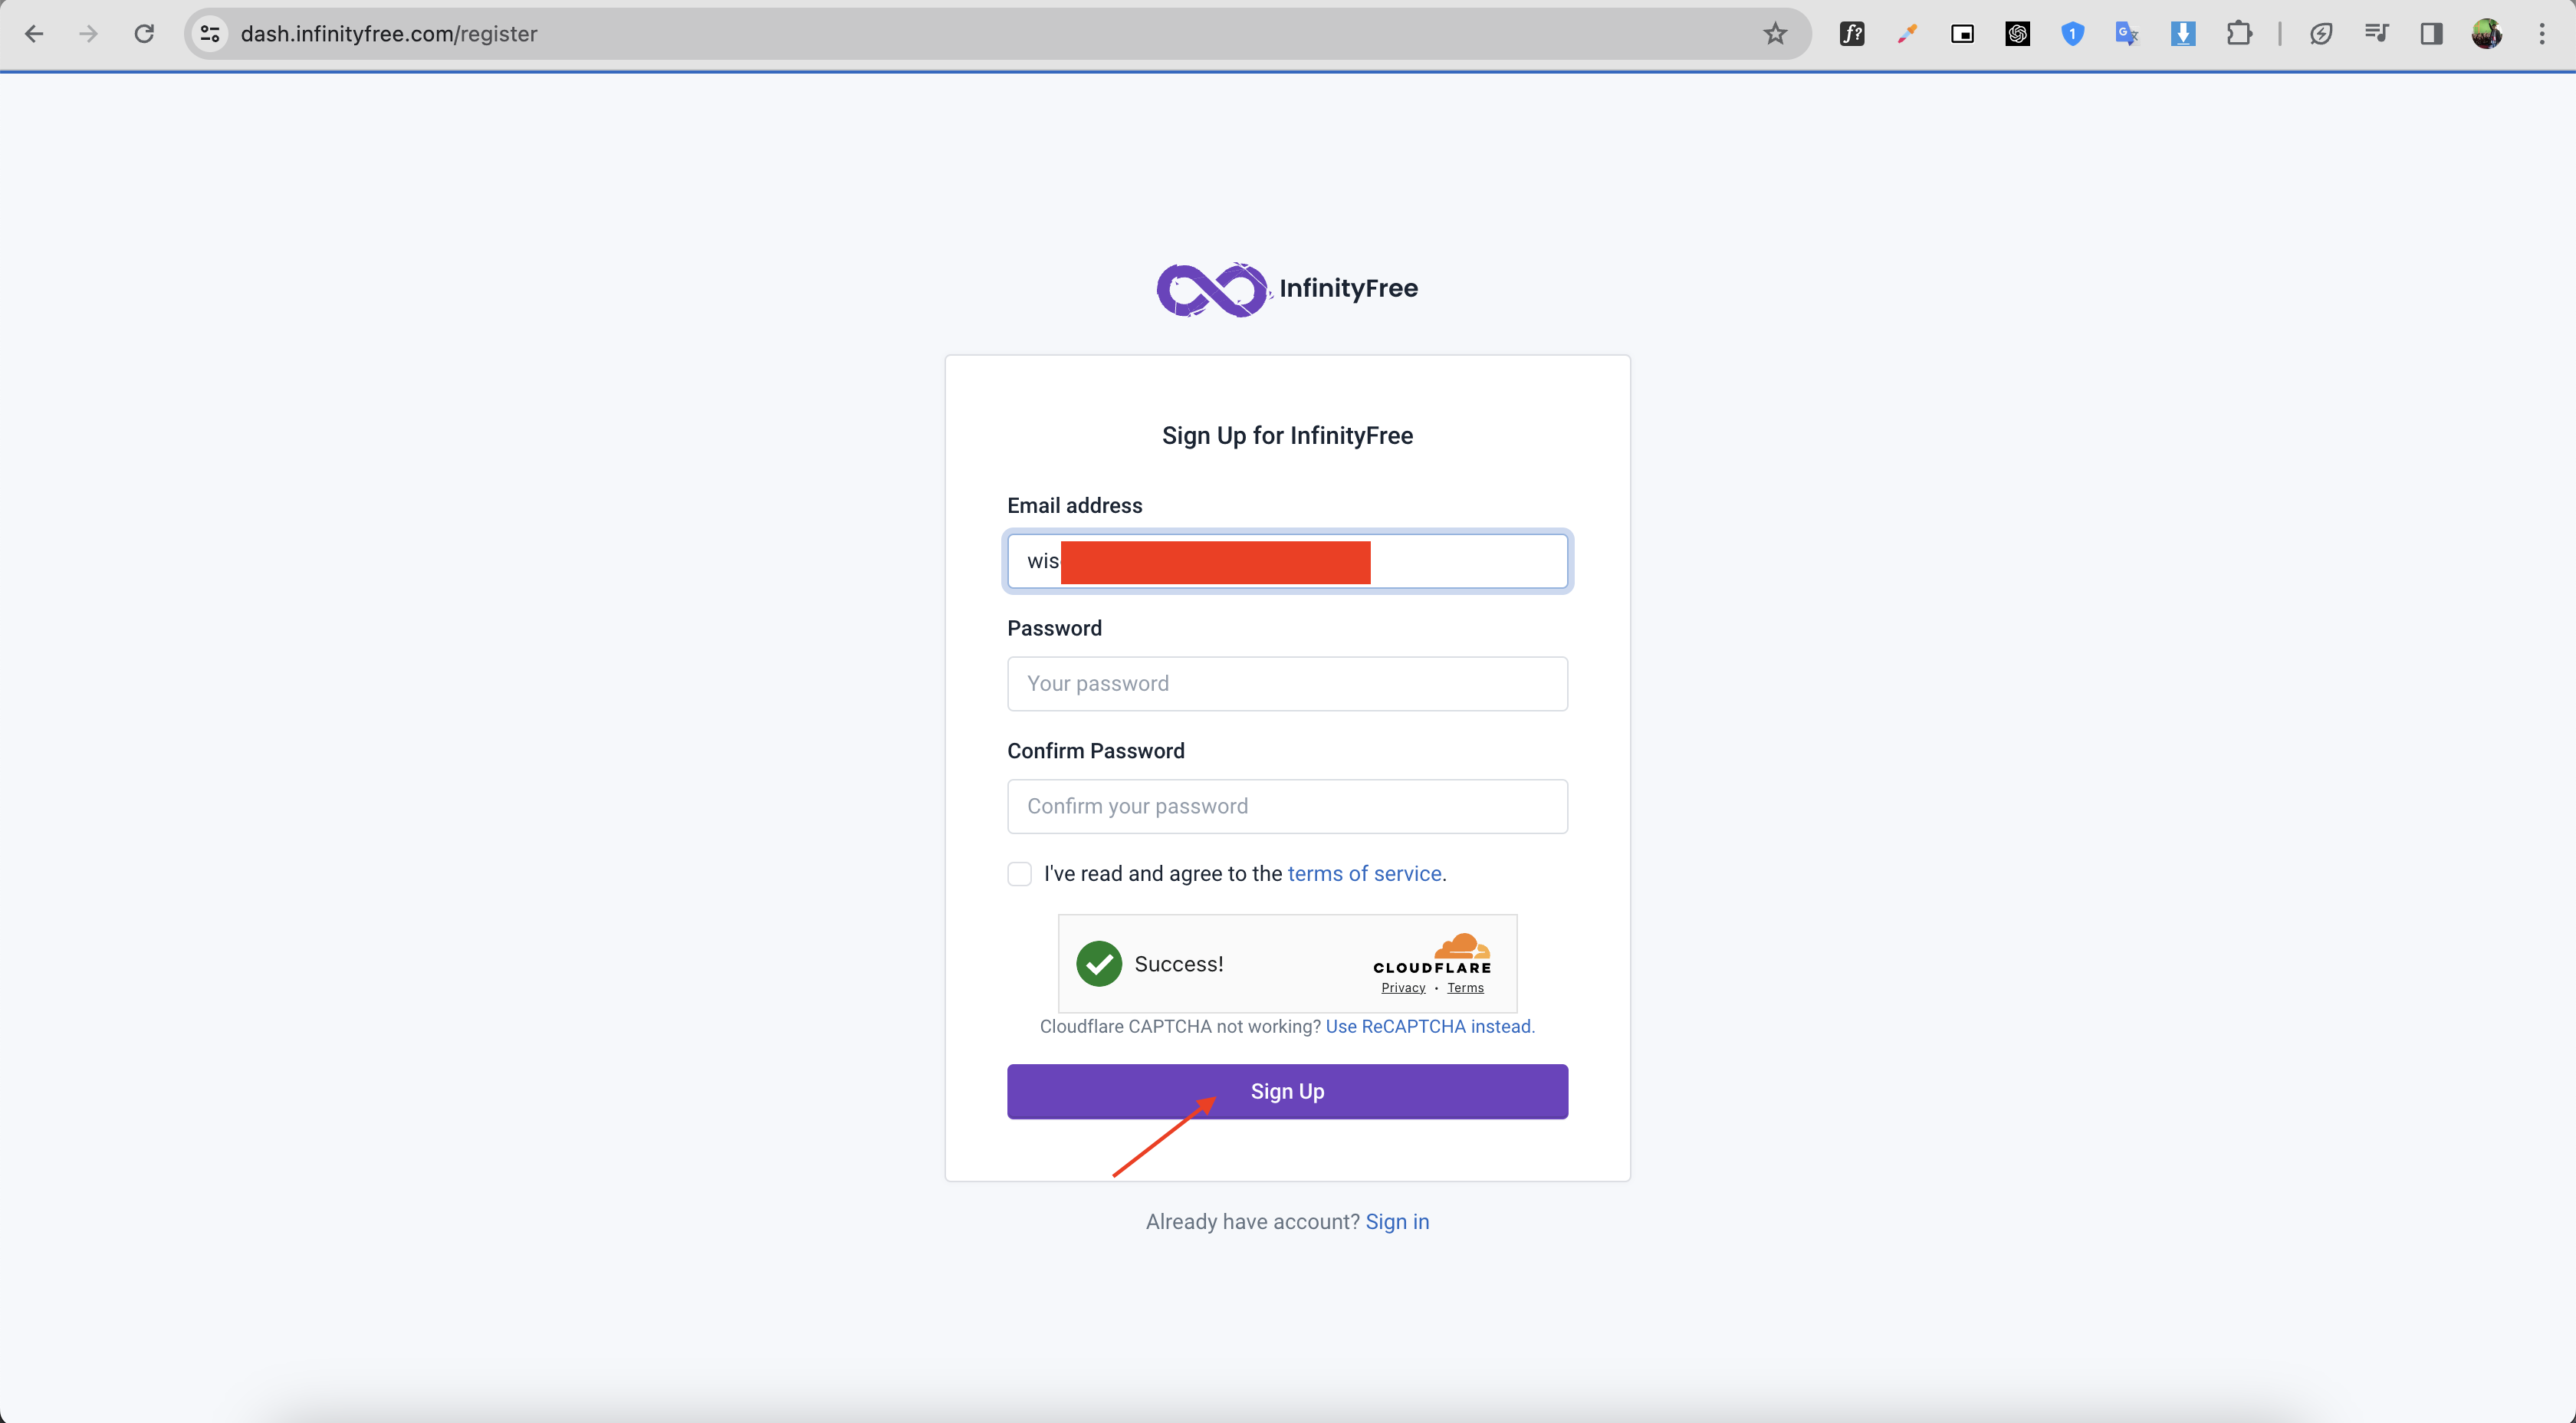Reload the page
This screenshot has height=1423, width=2576.
144,34
